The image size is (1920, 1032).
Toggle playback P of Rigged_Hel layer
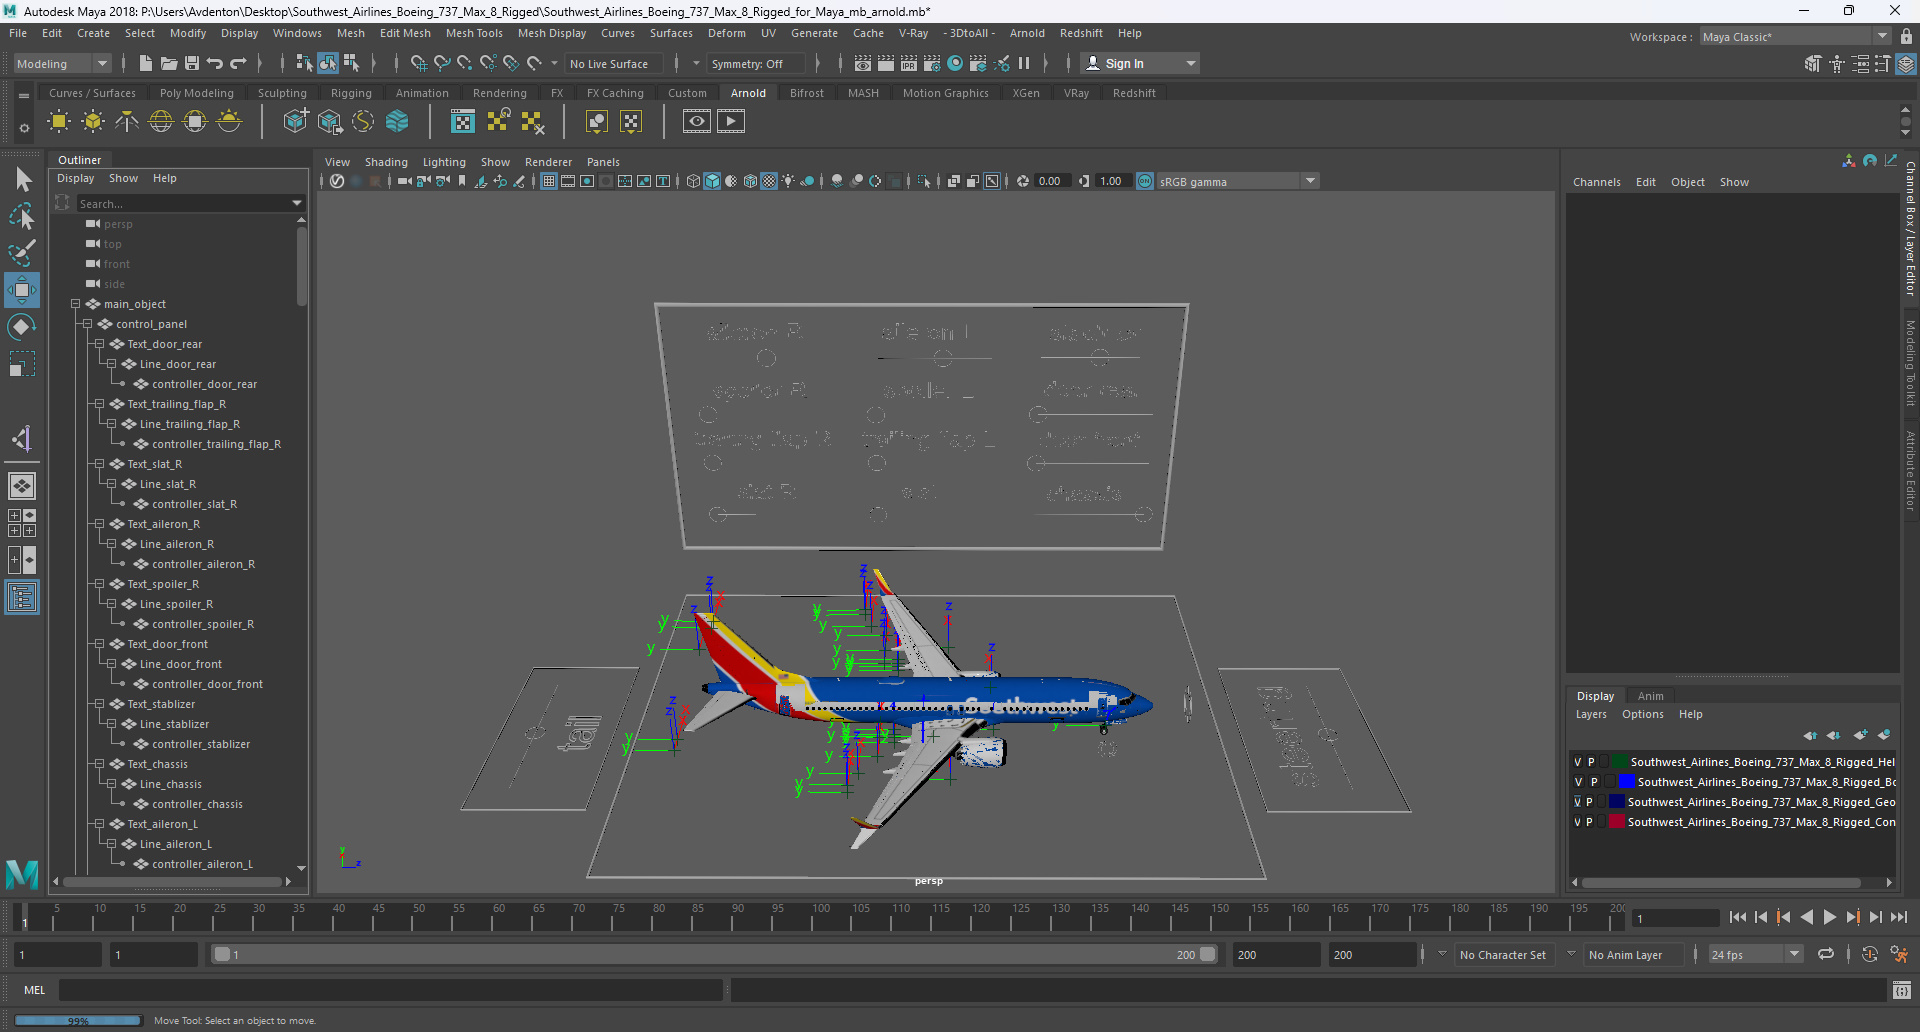point(1591,762)
